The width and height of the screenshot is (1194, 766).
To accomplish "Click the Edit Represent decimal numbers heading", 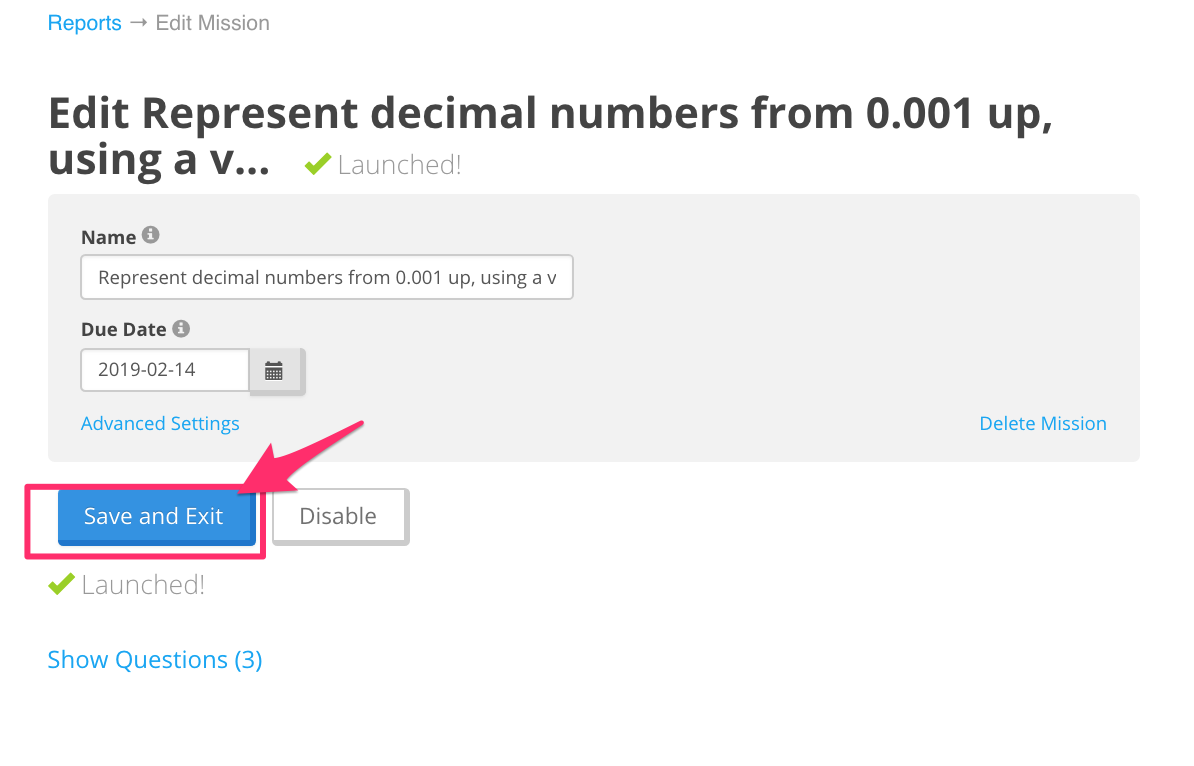I will point(551,136).
